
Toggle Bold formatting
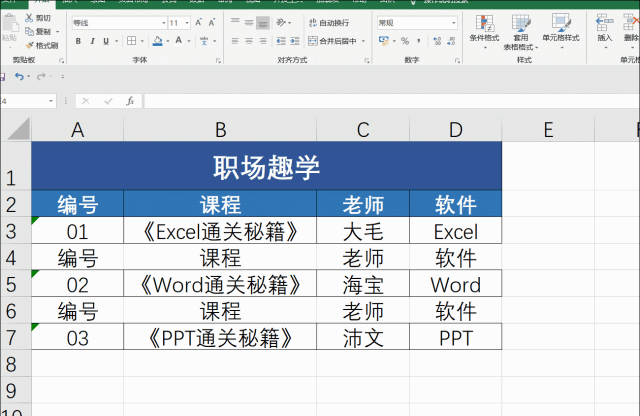click(78, 41)
